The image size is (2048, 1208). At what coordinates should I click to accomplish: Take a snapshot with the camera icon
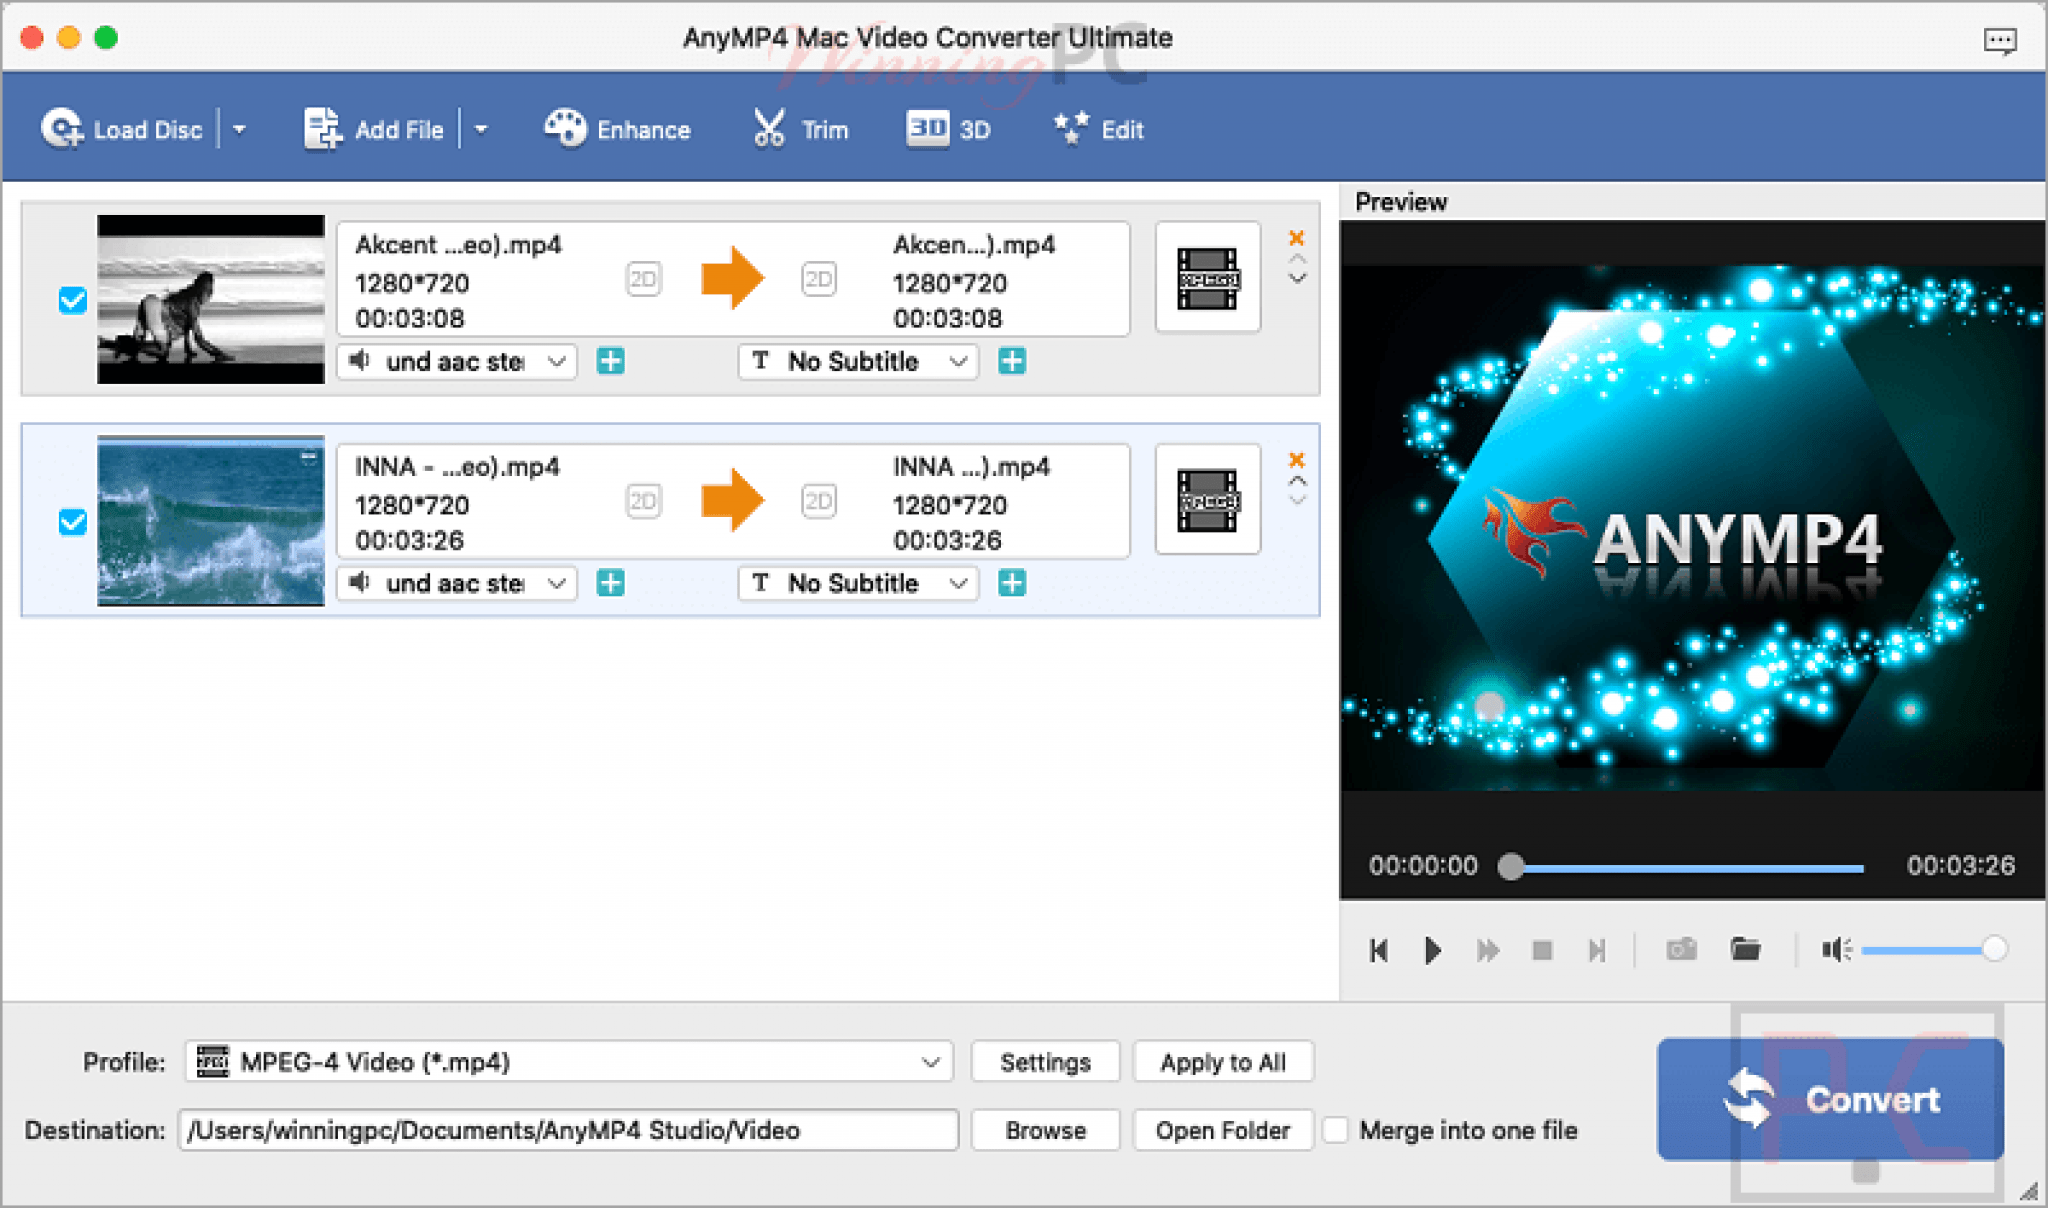coord(1681,950)
